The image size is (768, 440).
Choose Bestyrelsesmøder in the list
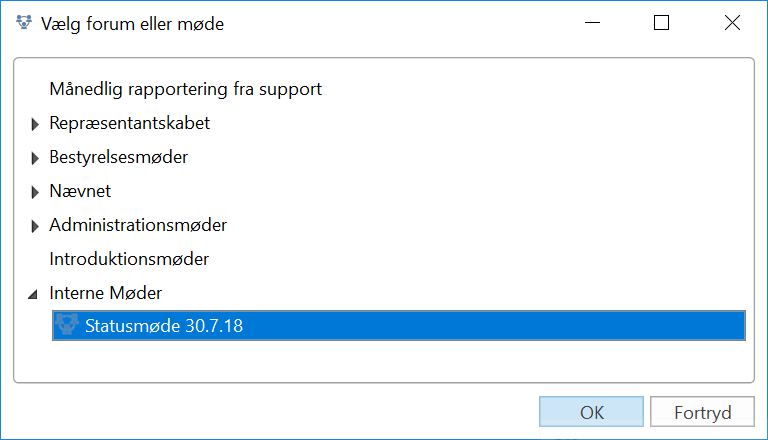point(118,158)
